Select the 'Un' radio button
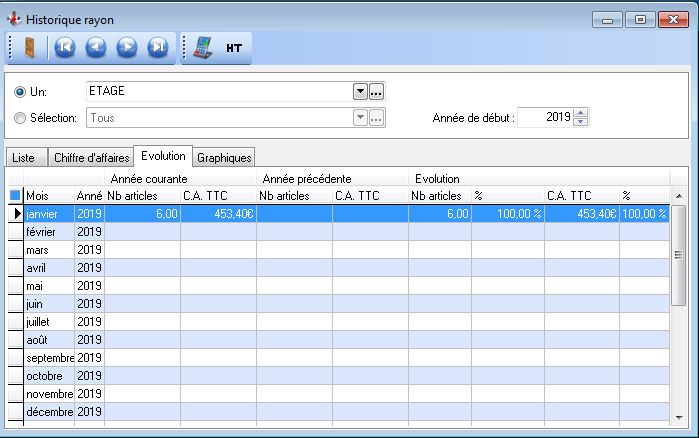The image size is (699, 438). (x=20, y=92)
